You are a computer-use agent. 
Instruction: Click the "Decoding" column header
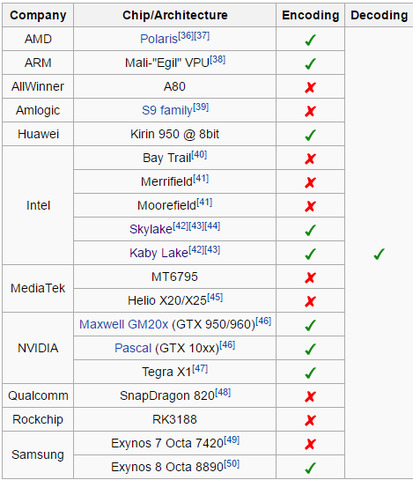[379, 15]
